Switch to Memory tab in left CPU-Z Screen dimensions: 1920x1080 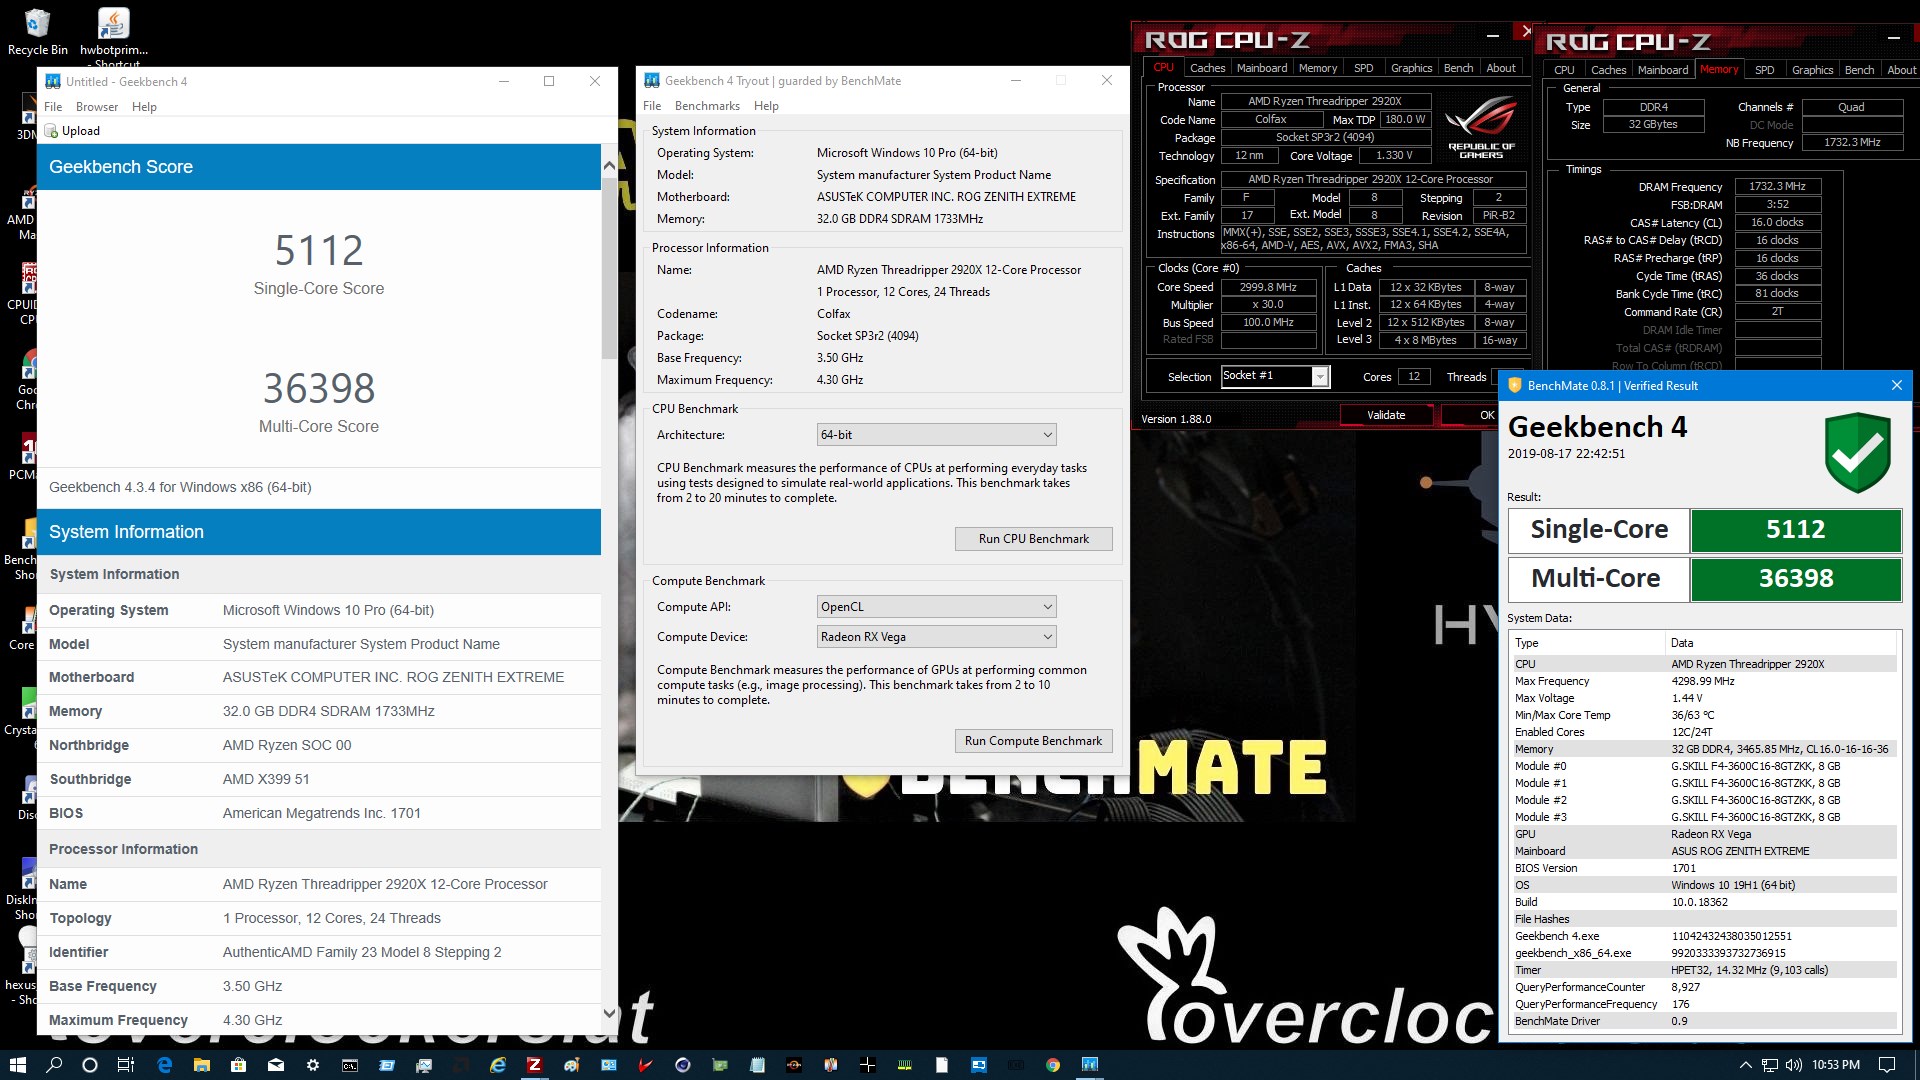[x=1318, y=68]
